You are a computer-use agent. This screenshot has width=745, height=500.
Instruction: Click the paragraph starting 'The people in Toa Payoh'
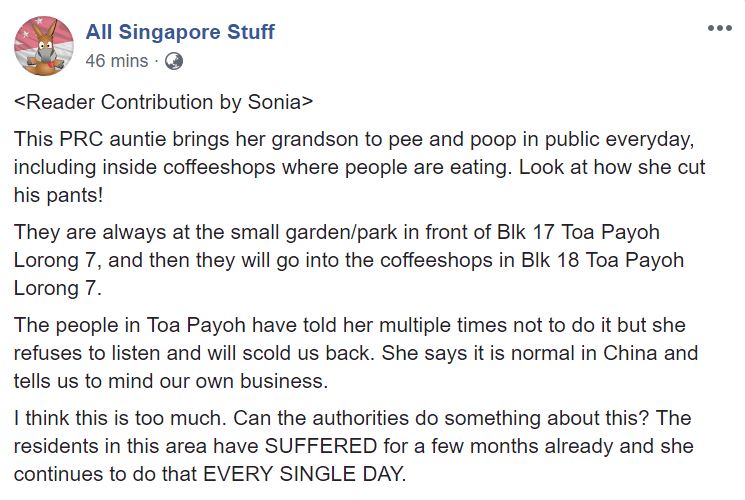(x=355, y=354)
